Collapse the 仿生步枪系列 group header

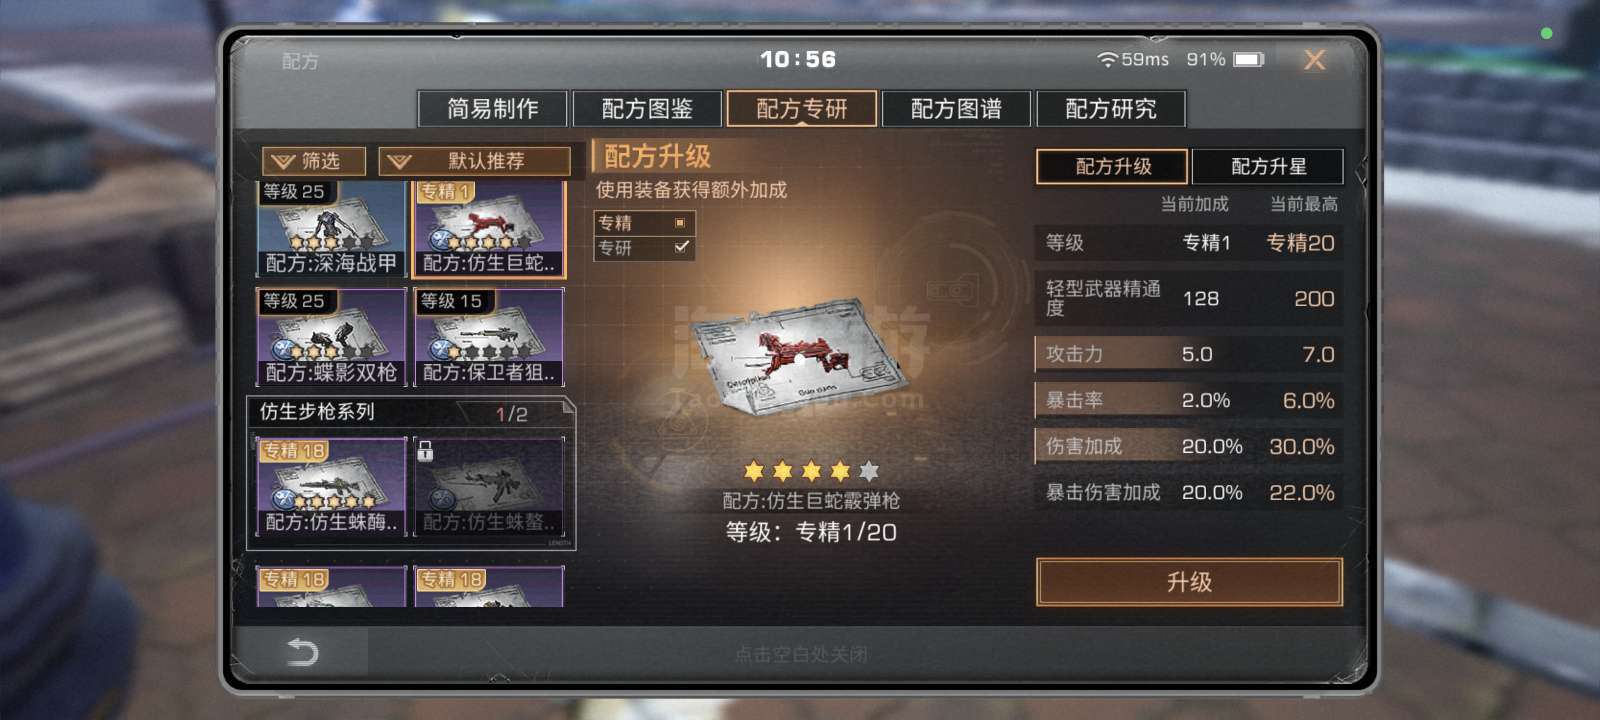click(x=410, y=412)
